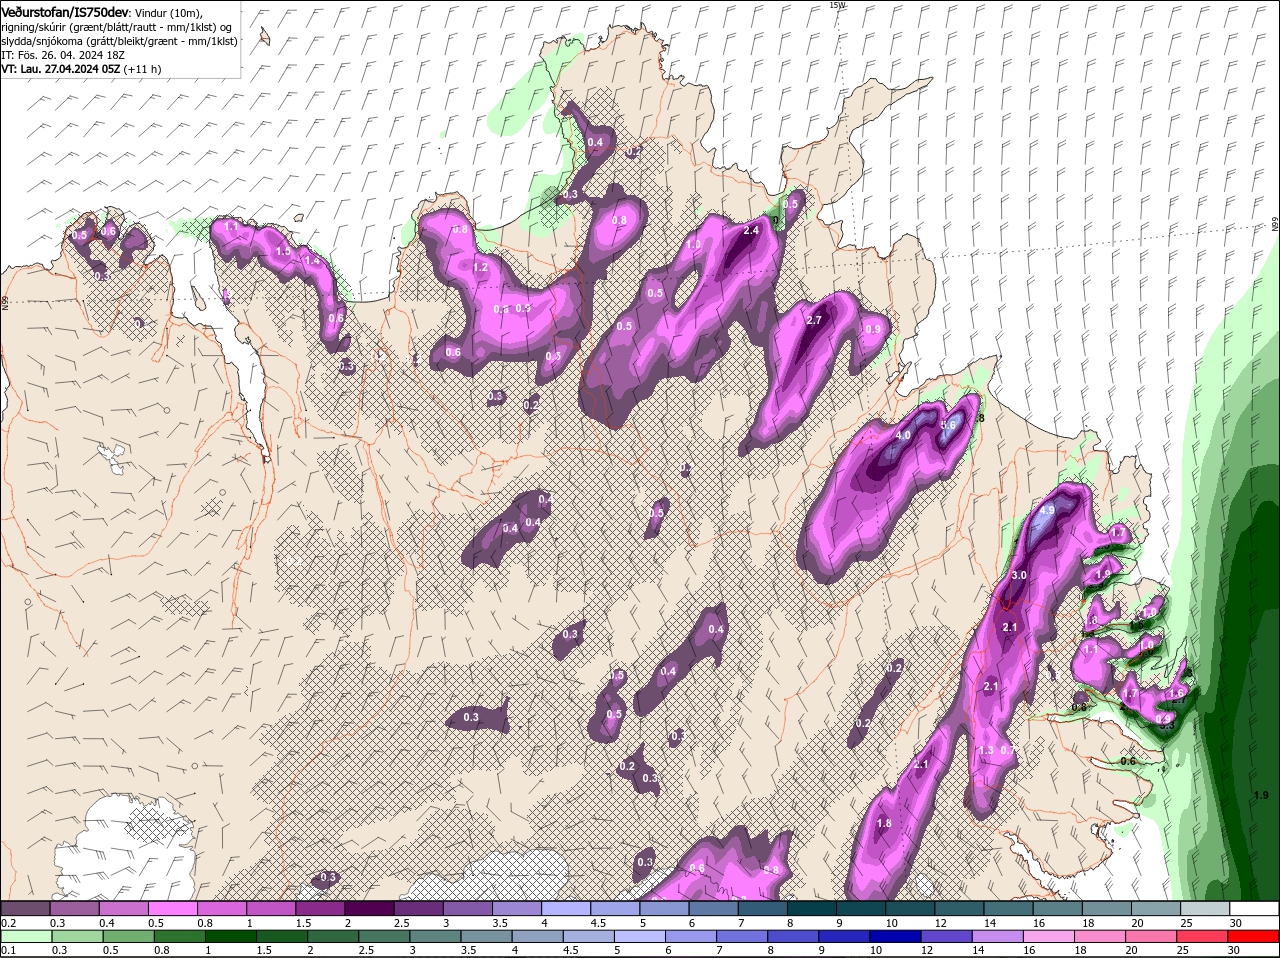Click the '0.2' label in the top legend row
This screenshot has width=1280, height=958.
click(8, 922)
